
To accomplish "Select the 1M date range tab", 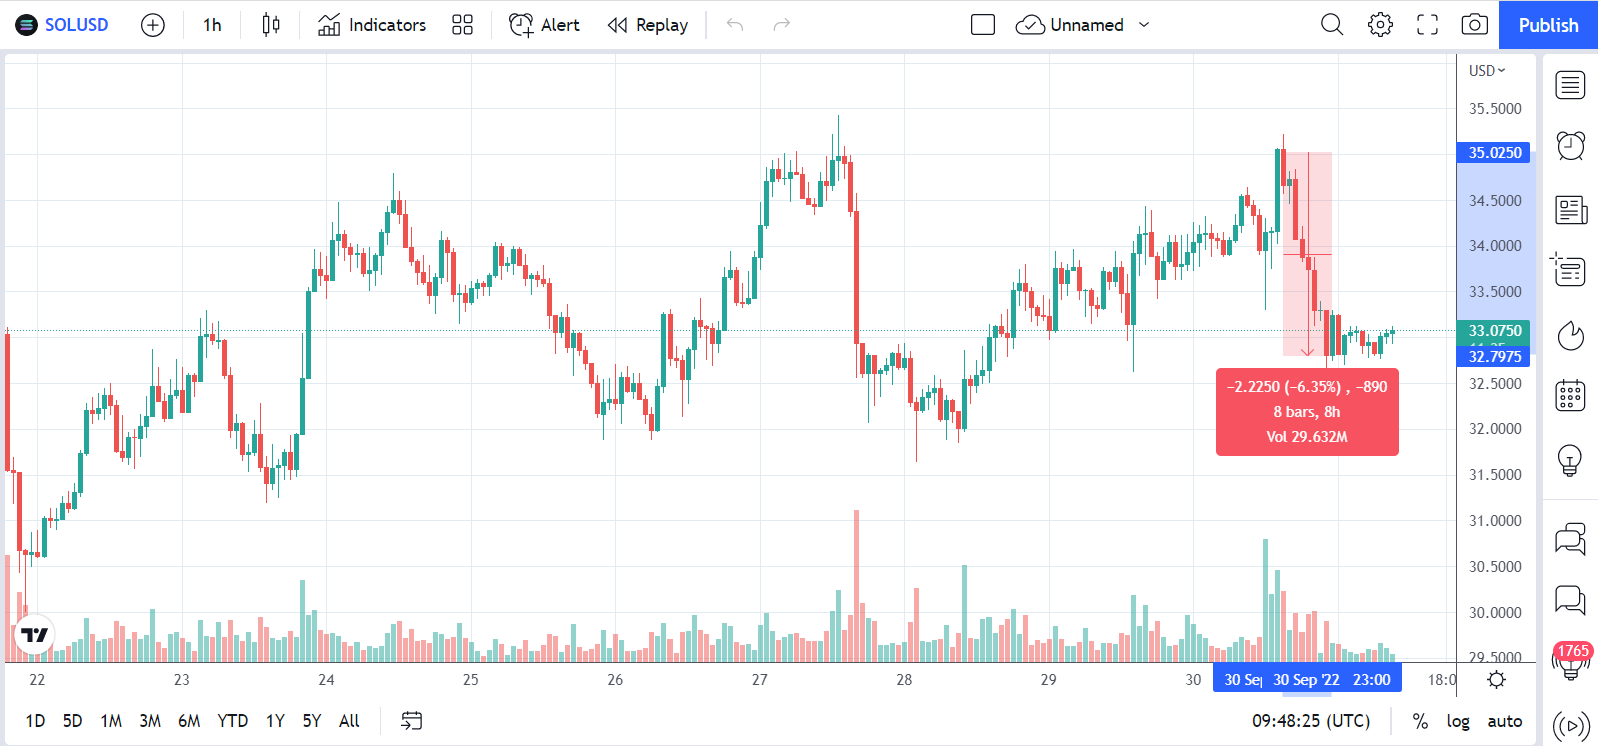I will tap(111, 721).
